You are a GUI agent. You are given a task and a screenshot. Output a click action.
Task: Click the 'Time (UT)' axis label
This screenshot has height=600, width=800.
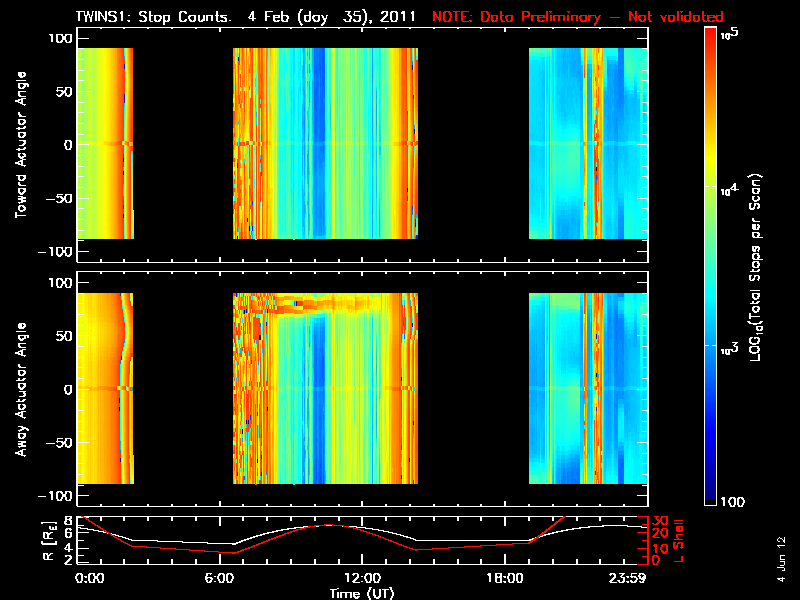pyautogui.click(x=362, y=593)
